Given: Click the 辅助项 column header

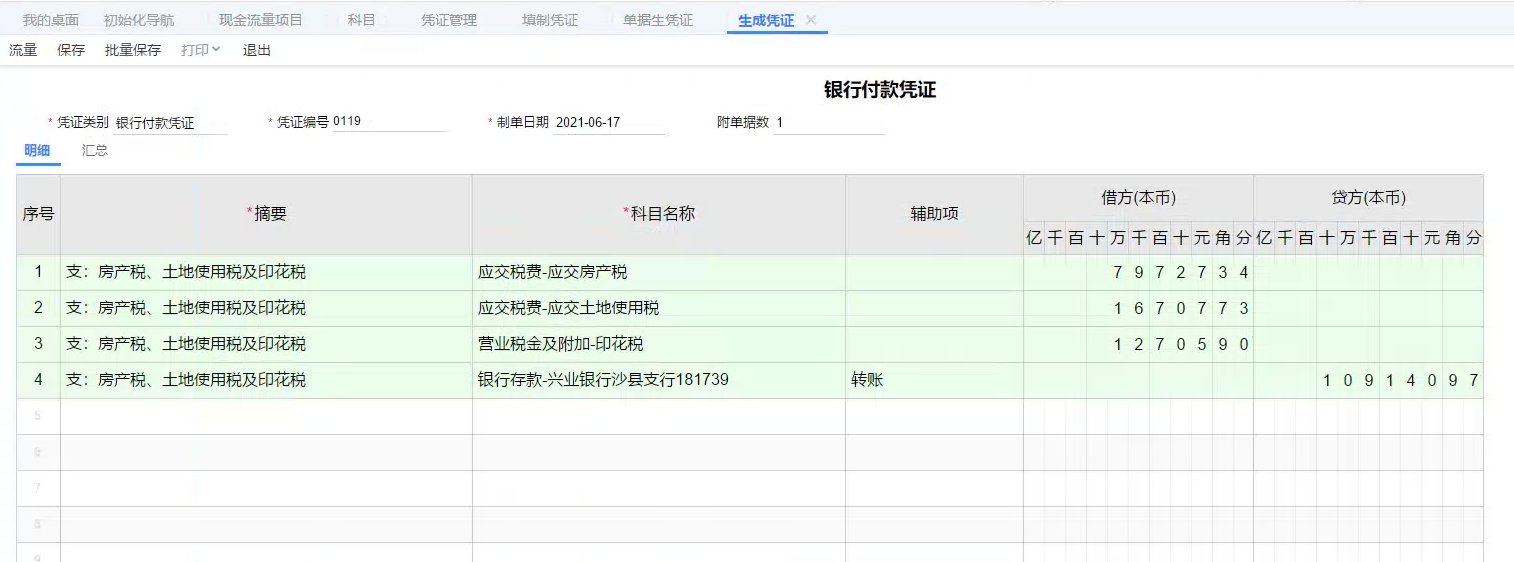Looking at the screenshot, I should [934, 214].
